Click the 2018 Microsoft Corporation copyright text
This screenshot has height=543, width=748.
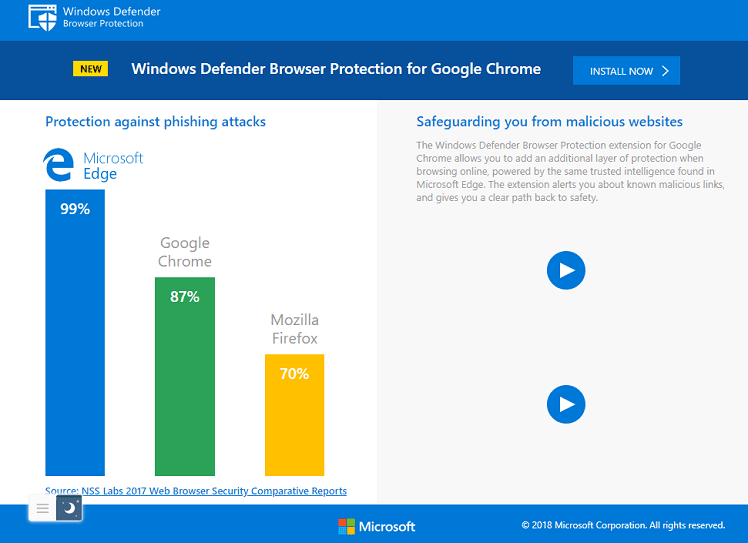(x=623, y=525)
